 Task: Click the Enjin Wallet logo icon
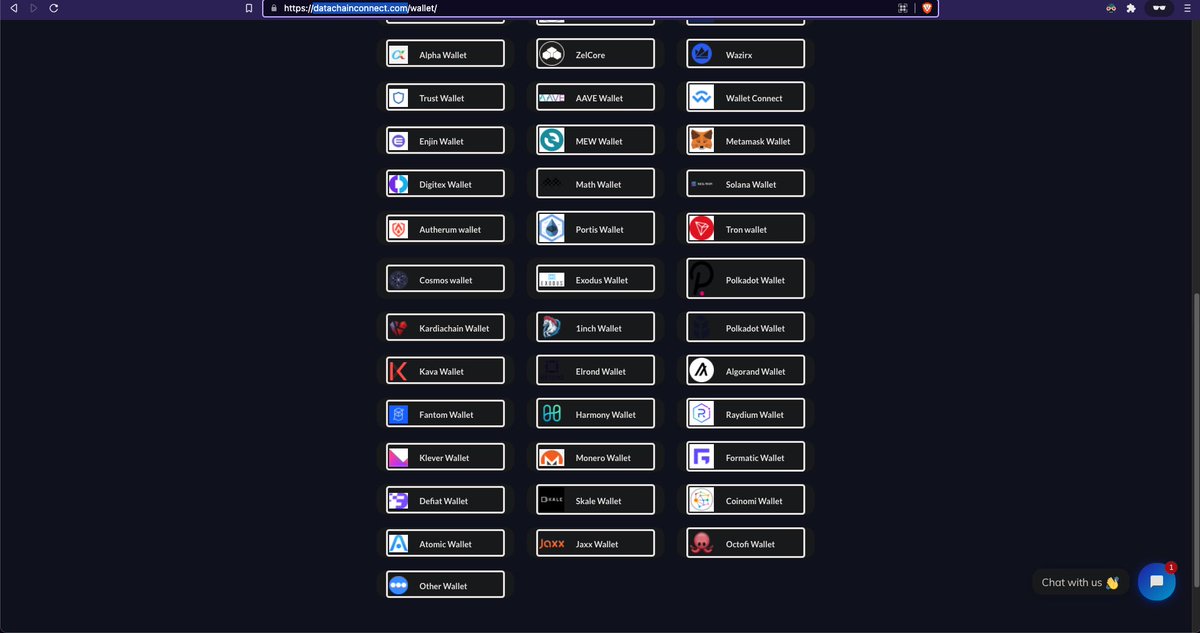(398, 141)
